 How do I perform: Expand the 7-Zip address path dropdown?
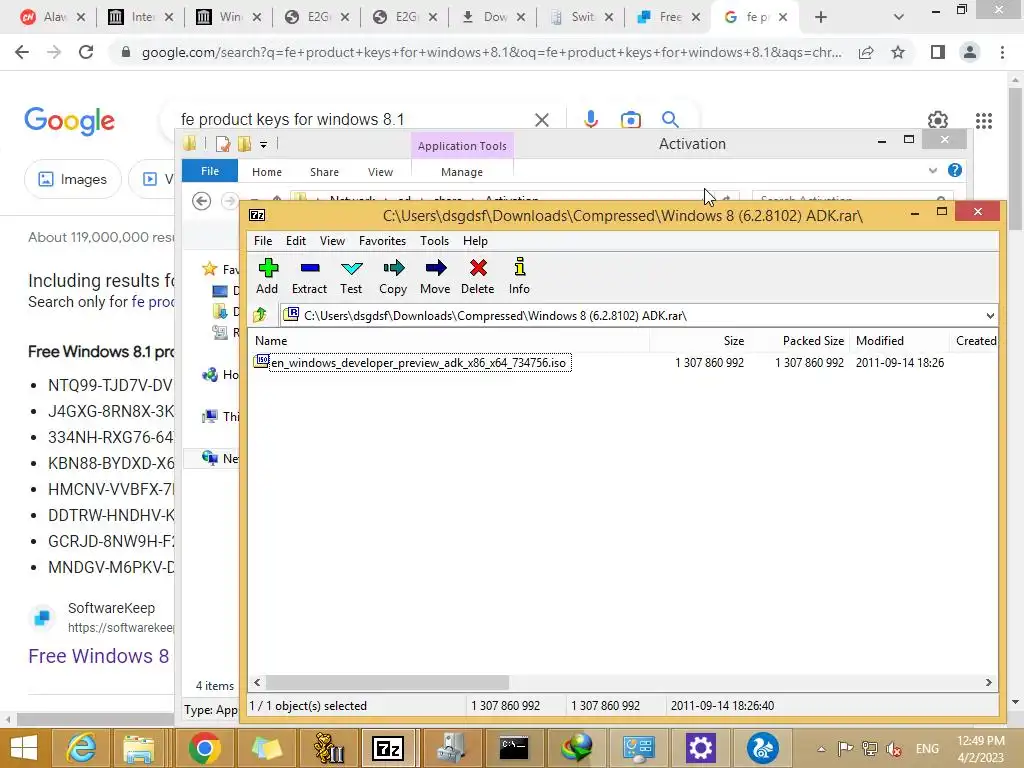990,315
